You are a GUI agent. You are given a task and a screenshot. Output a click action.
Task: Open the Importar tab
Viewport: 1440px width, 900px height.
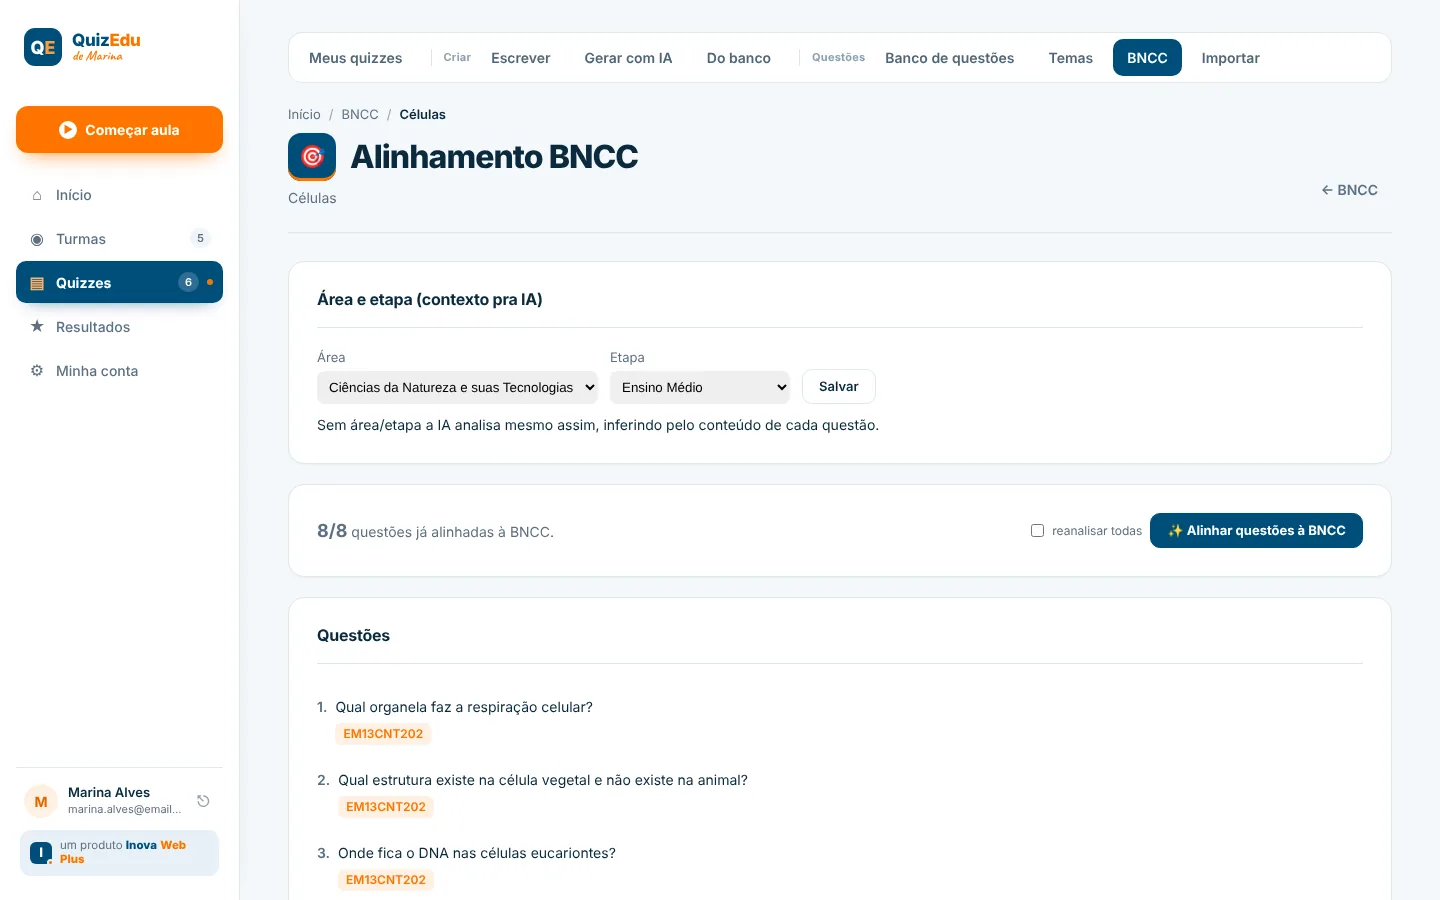click(x=1231, y=58)
